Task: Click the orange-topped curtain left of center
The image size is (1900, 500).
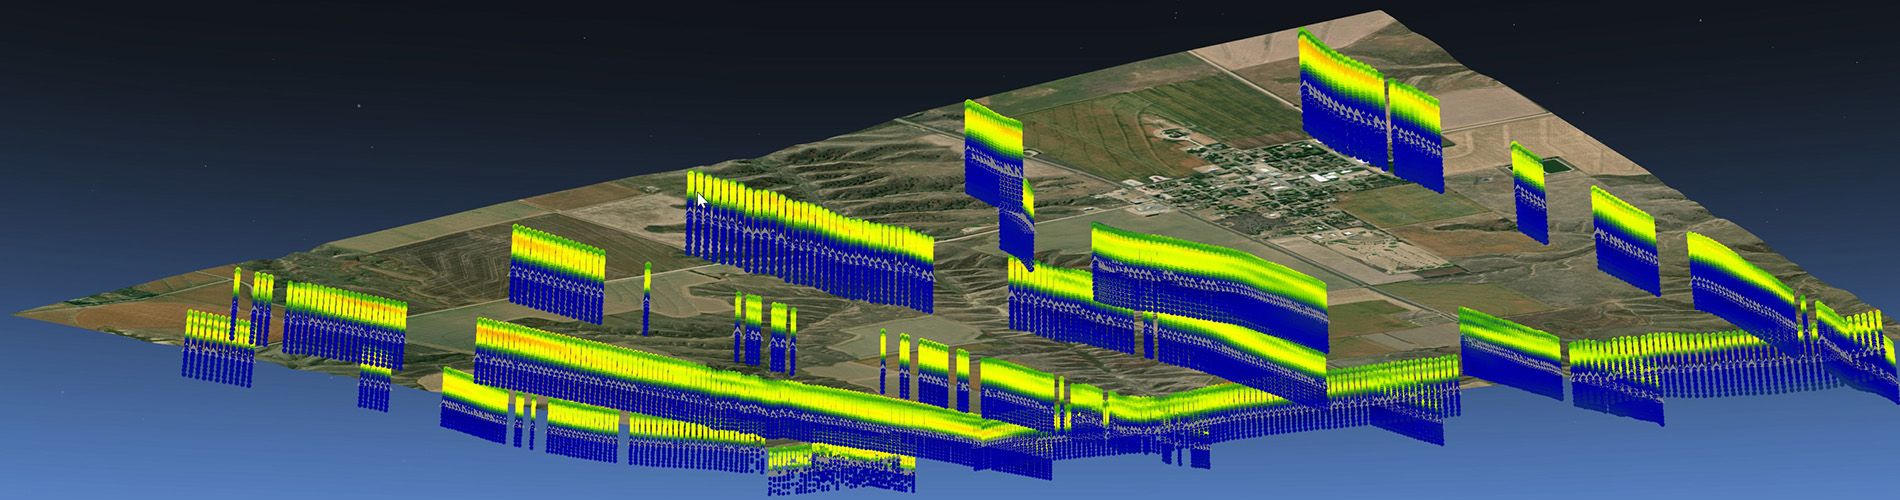Action: click(x=556, y=272)
